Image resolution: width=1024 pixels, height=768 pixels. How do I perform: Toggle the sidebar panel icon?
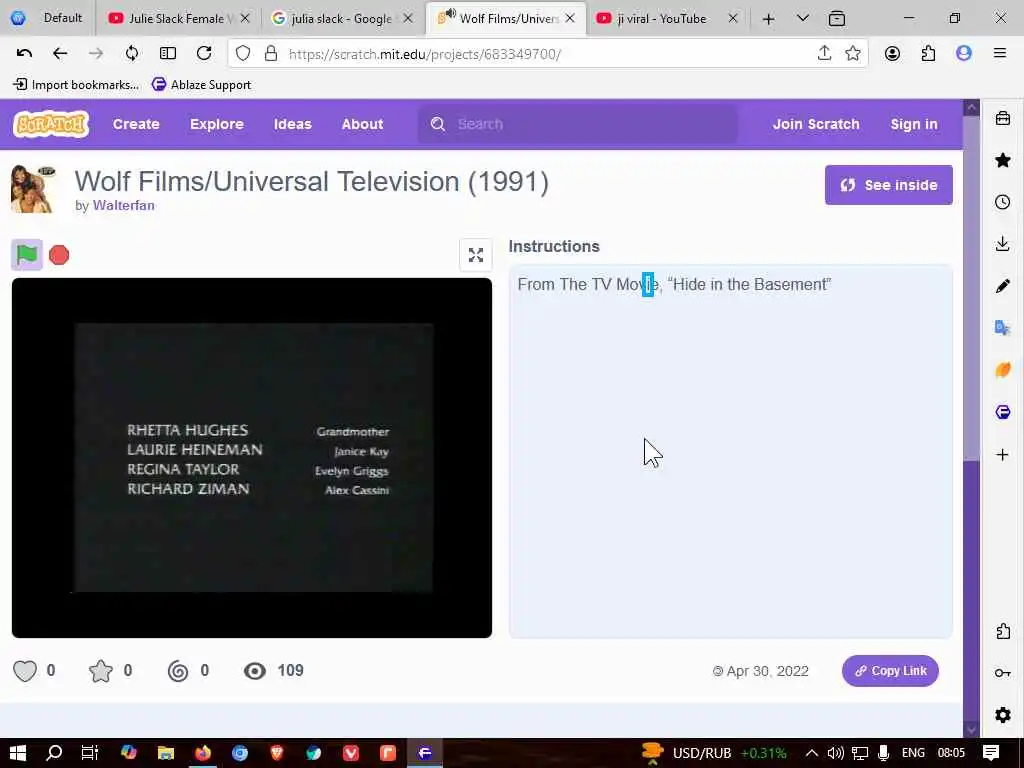coord(168,54)
